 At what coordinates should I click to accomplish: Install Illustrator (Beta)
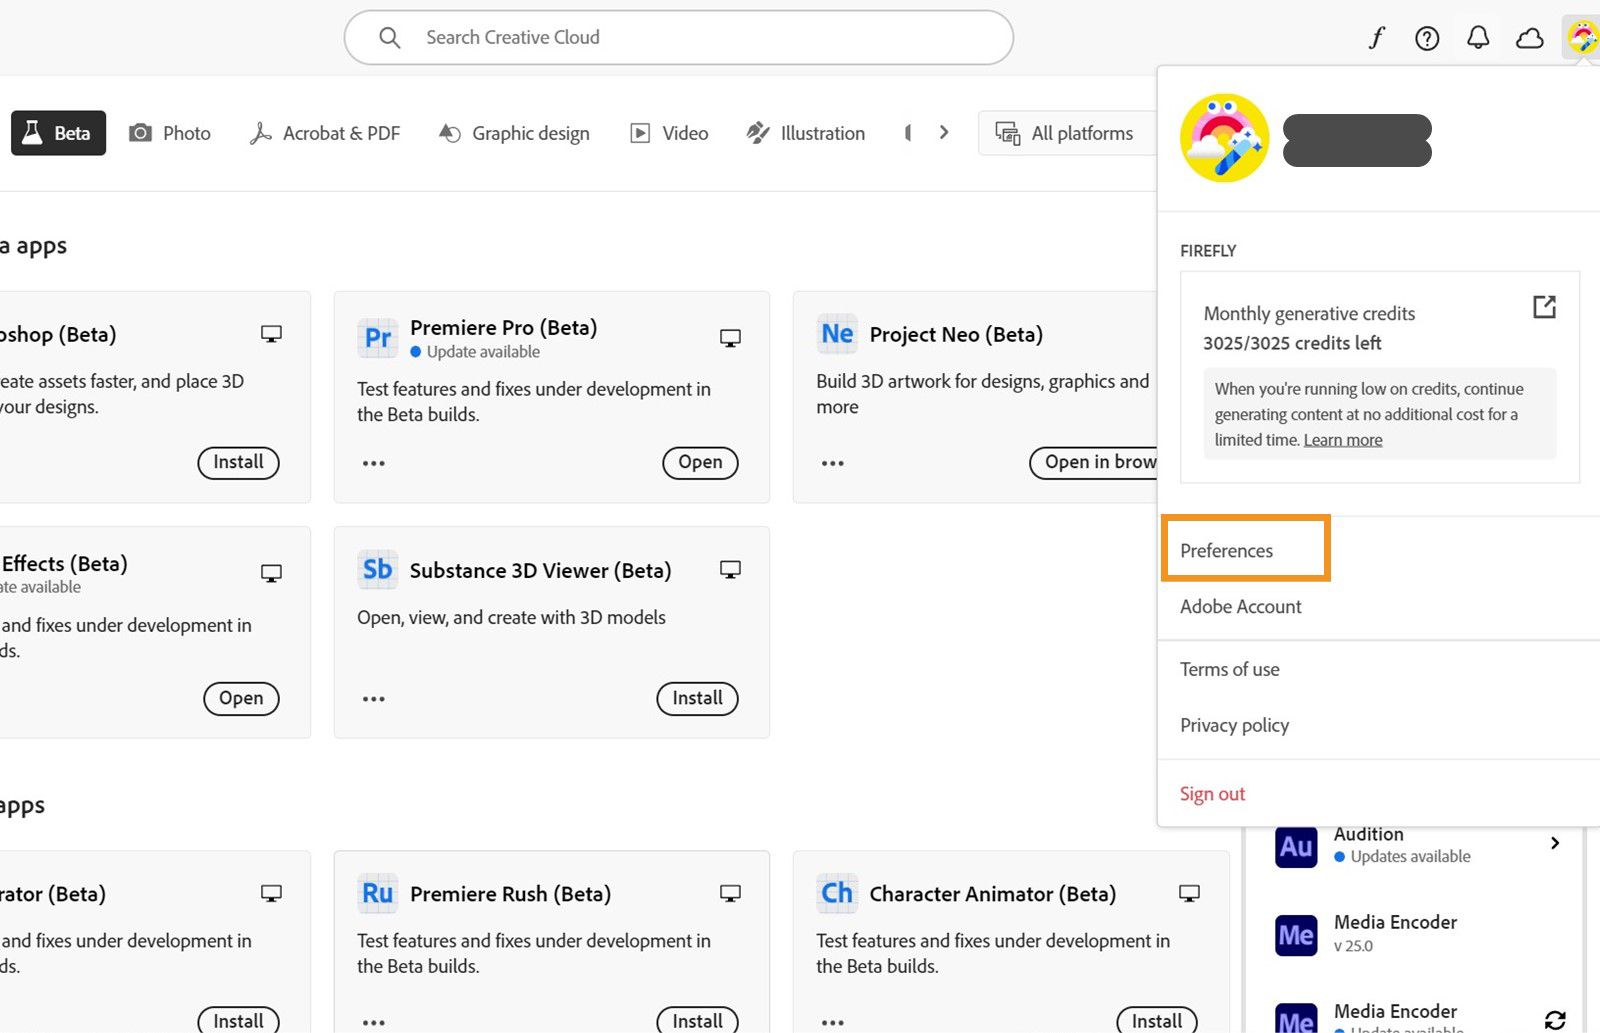pyautogui.click(x=238, y=1021)
